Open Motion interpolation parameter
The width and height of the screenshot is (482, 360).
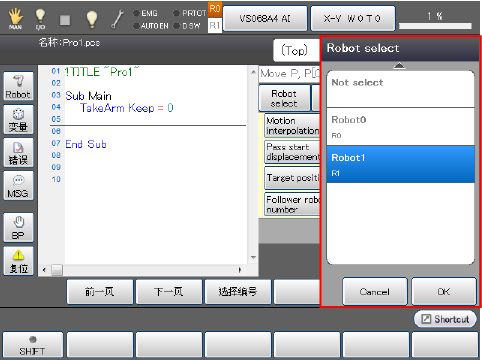point(292,126)
